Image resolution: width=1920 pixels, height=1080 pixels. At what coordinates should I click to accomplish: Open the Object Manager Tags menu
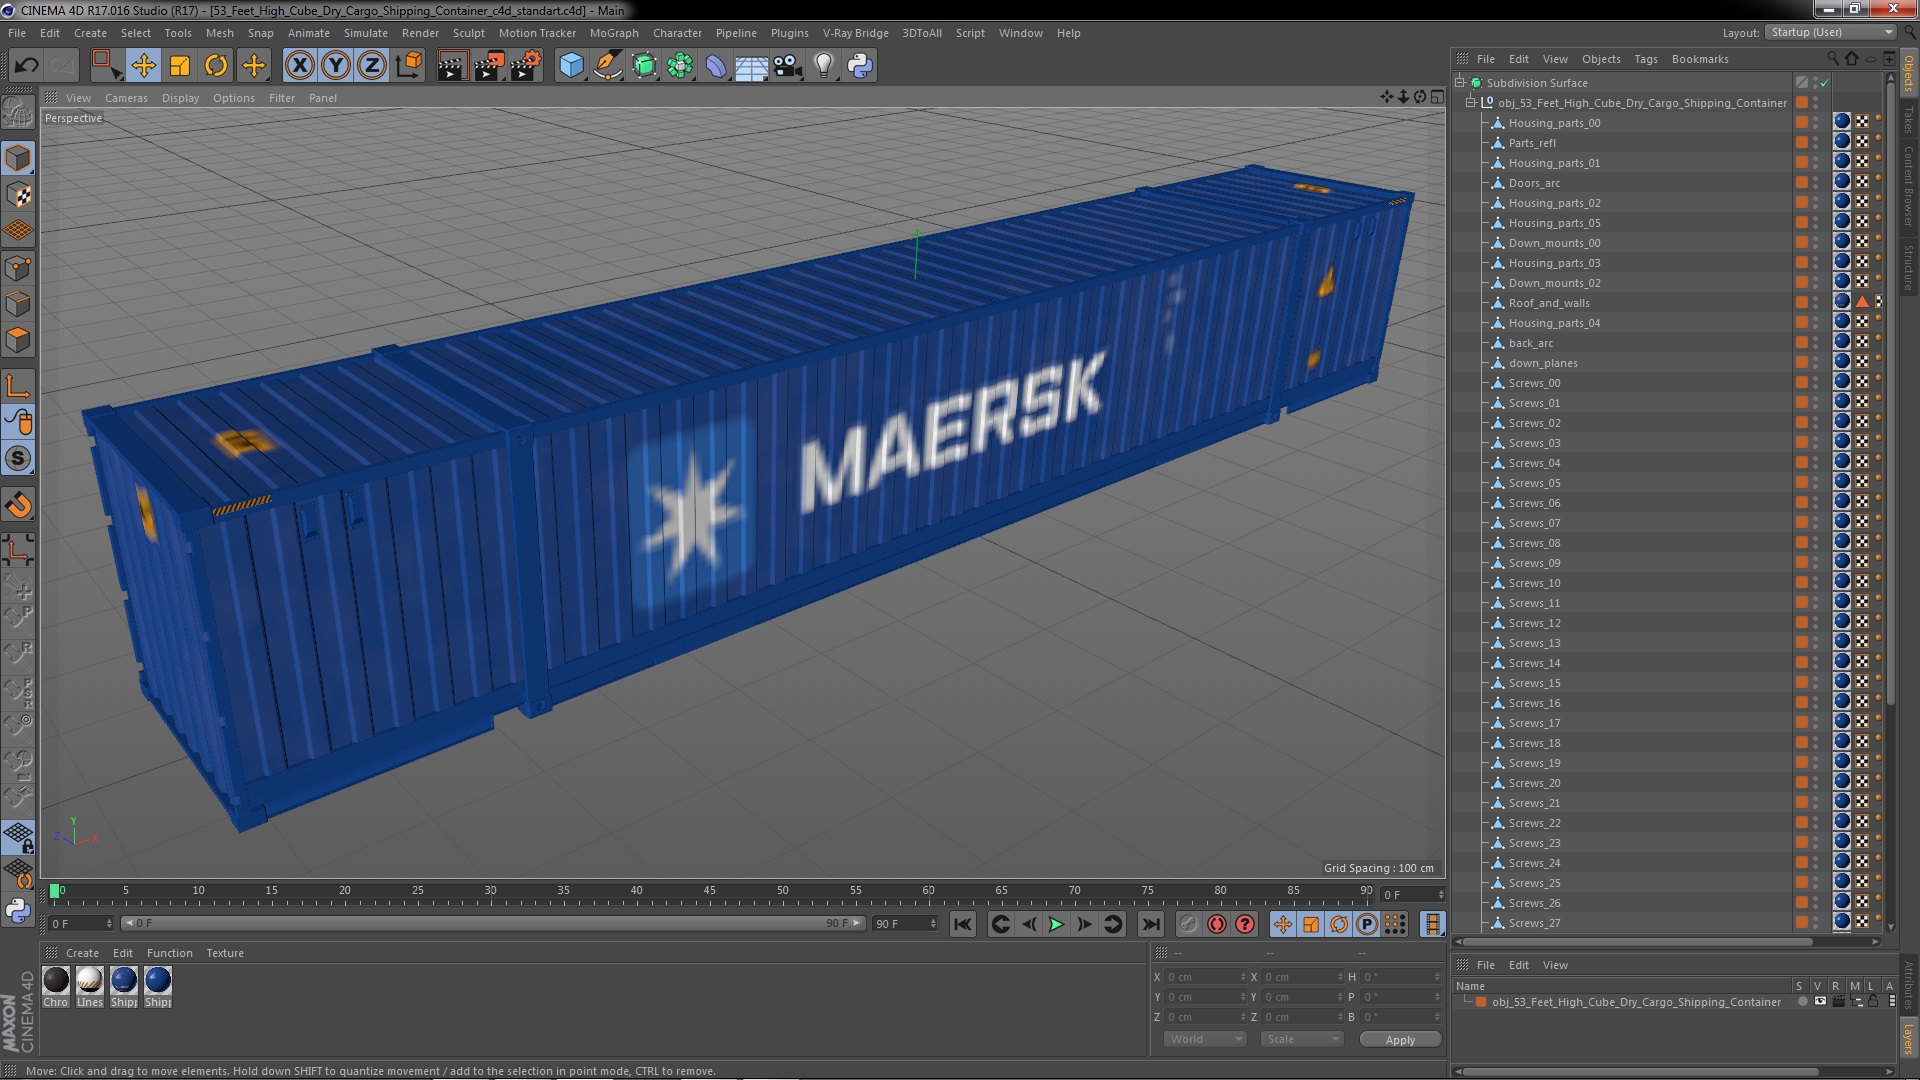coord(1645,59)
